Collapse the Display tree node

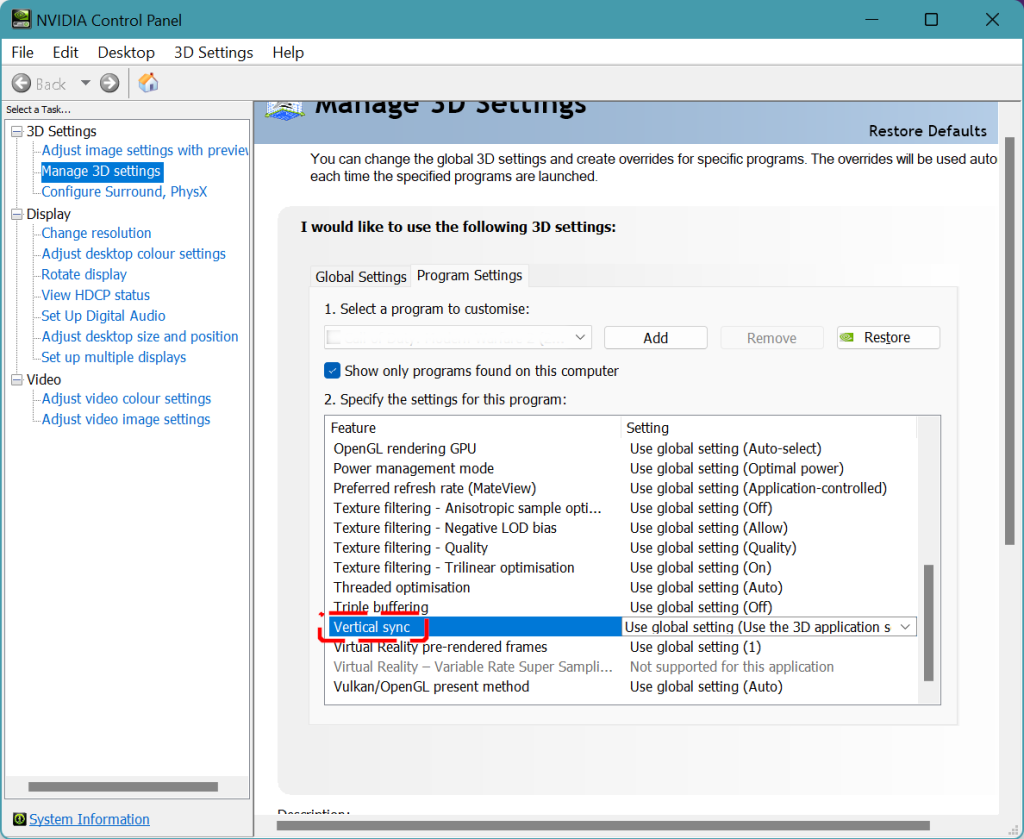(x=17, y=214)
